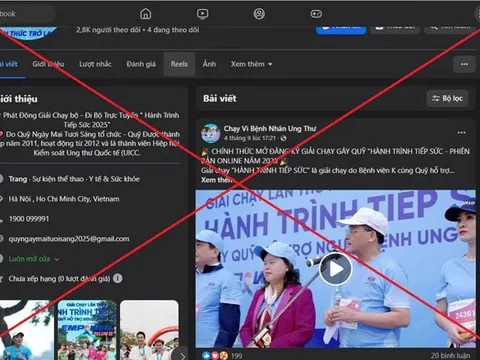Open the post timestamp 4 tháng 9

tap(250, 138)
